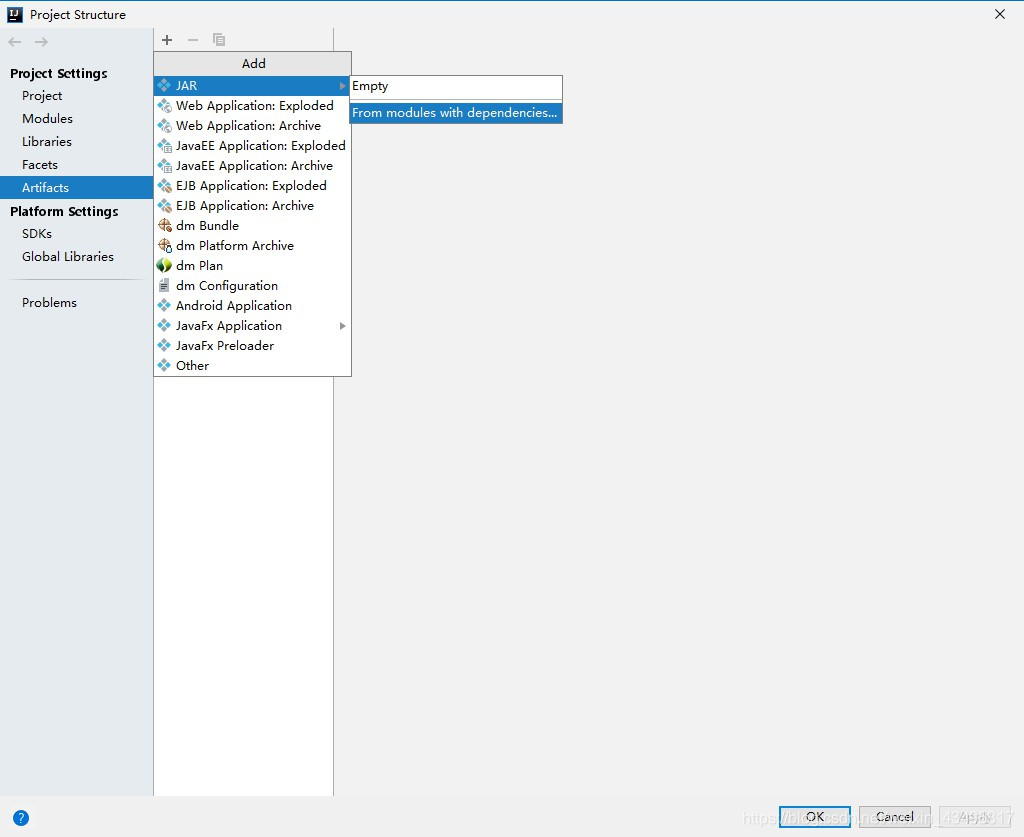Image resolution: width=1024 pixels, height=837 pixels.
Task: Click the JavaFx Application icon
Action: click(165, 326)
